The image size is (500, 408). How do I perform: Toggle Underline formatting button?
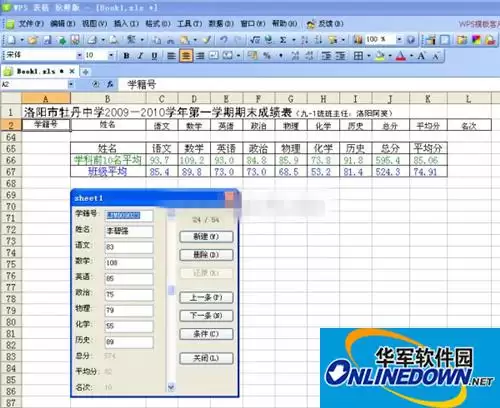pos(154,56)
